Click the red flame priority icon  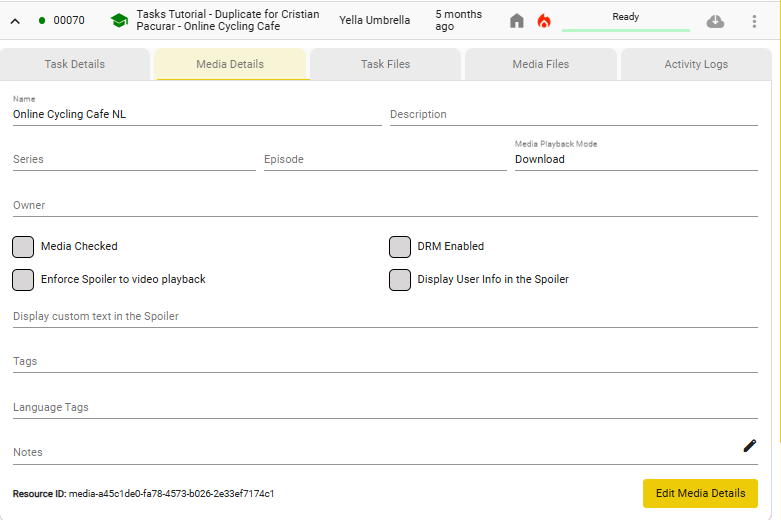click(x=544, y=20)
